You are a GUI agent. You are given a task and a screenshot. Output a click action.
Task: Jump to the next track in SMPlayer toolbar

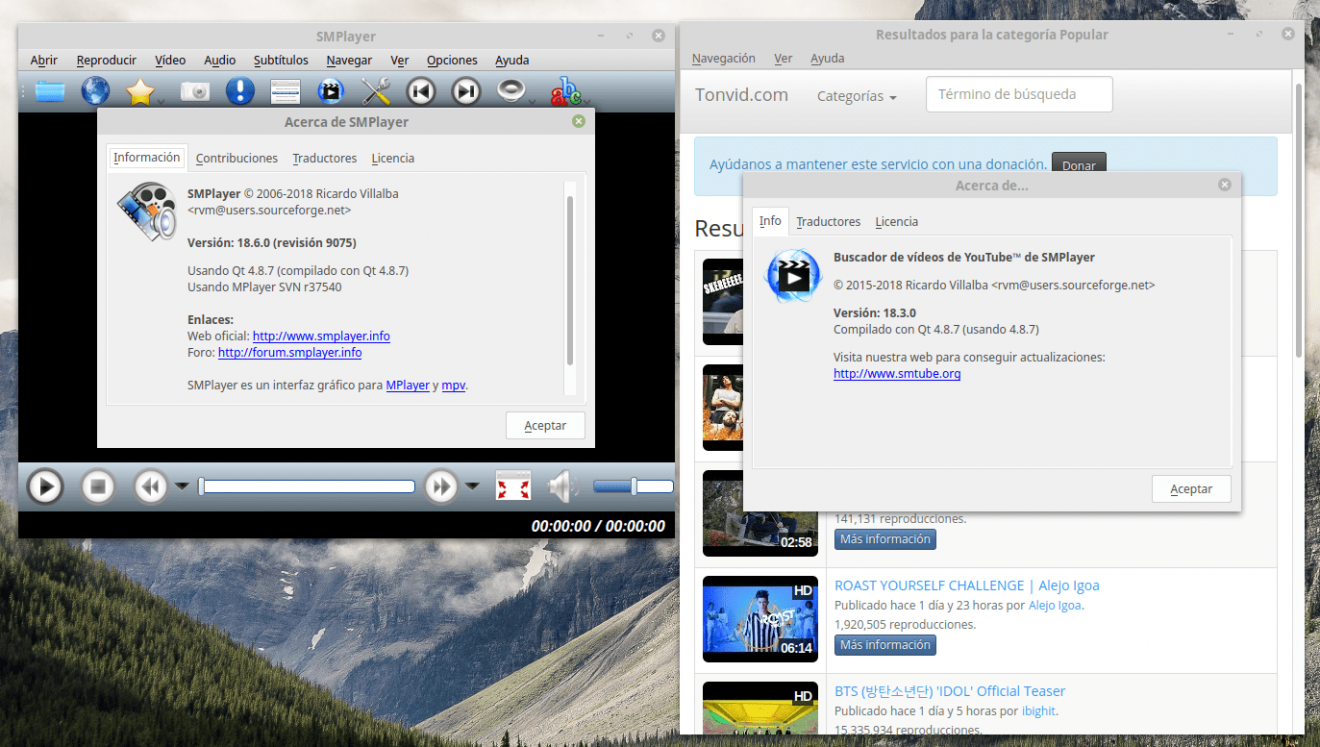click(466, 92)
